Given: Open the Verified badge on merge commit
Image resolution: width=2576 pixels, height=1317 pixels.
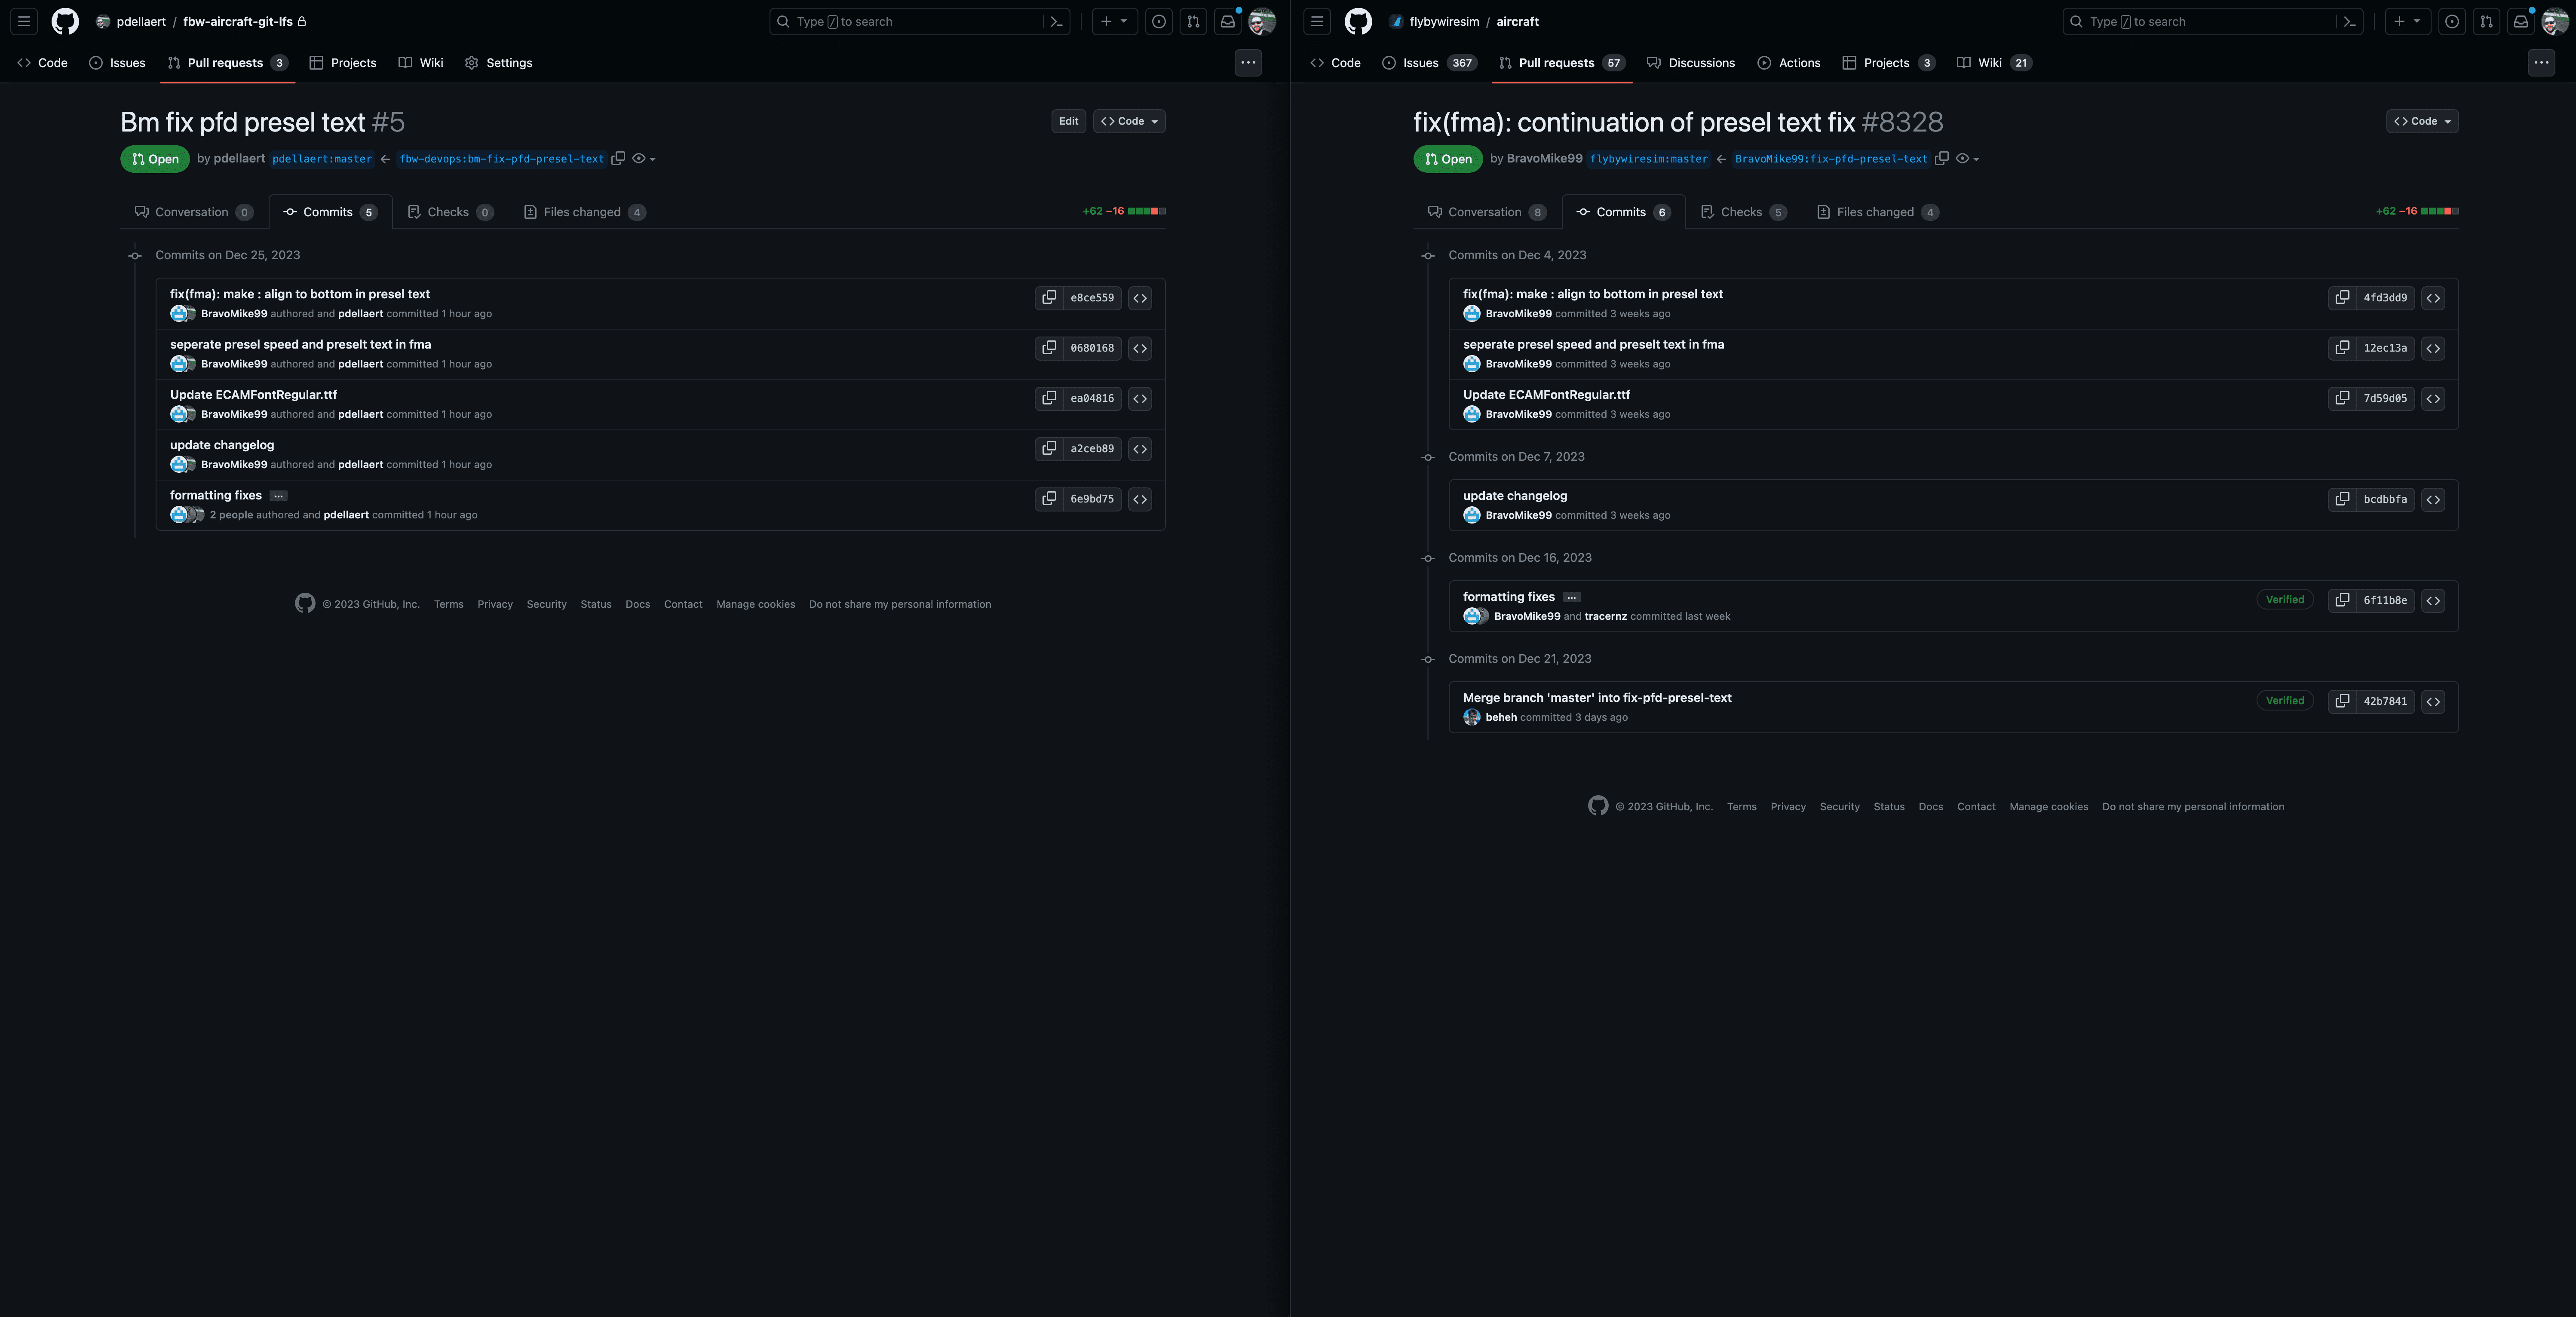Looking at the screenshot, I should pos(2284,701).
